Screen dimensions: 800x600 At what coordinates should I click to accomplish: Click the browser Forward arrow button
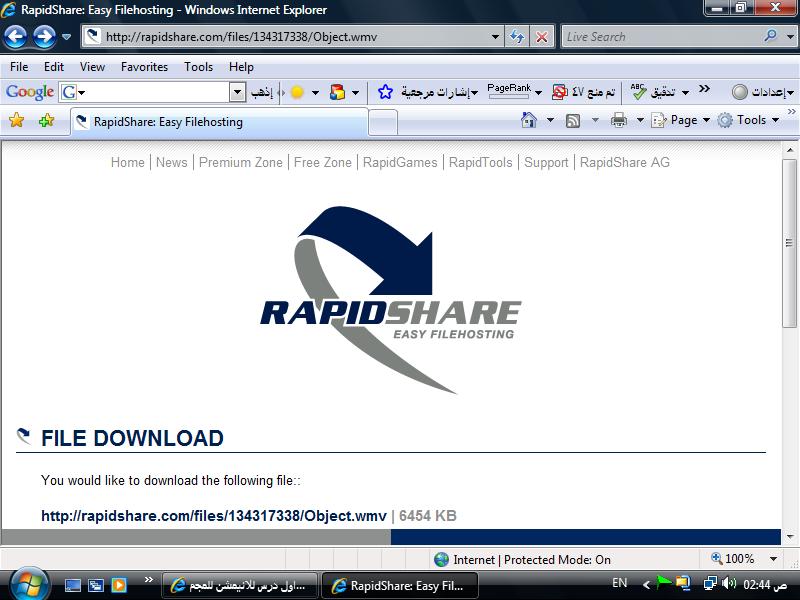[44, 37]
